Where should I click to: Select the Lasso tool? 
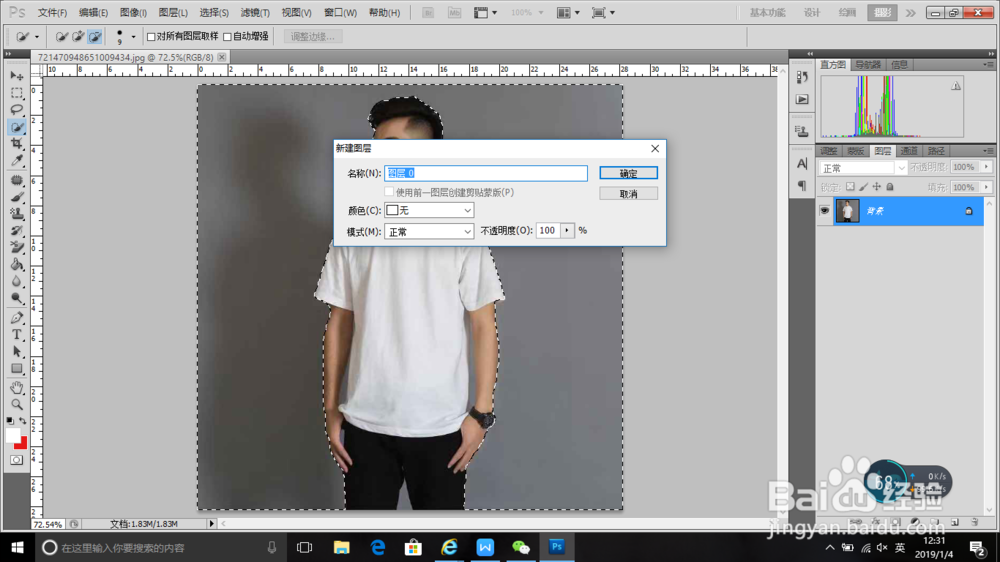[x=17, y=110]
